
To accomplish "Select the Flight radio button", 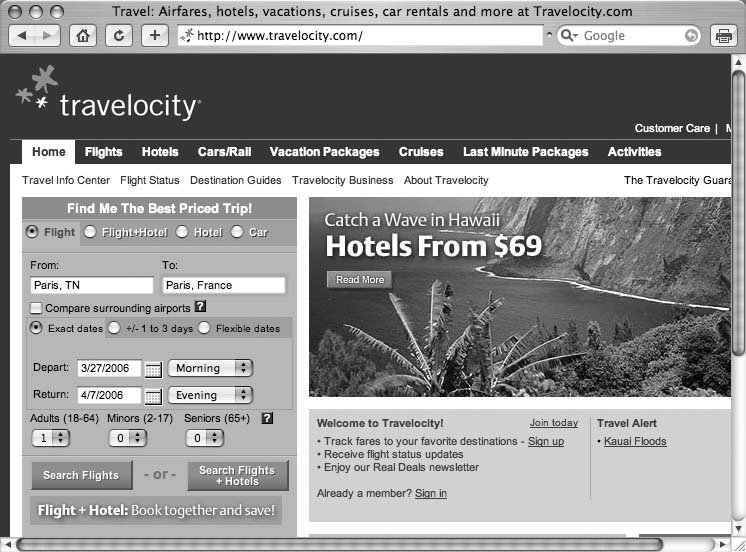I will point(32,232).
